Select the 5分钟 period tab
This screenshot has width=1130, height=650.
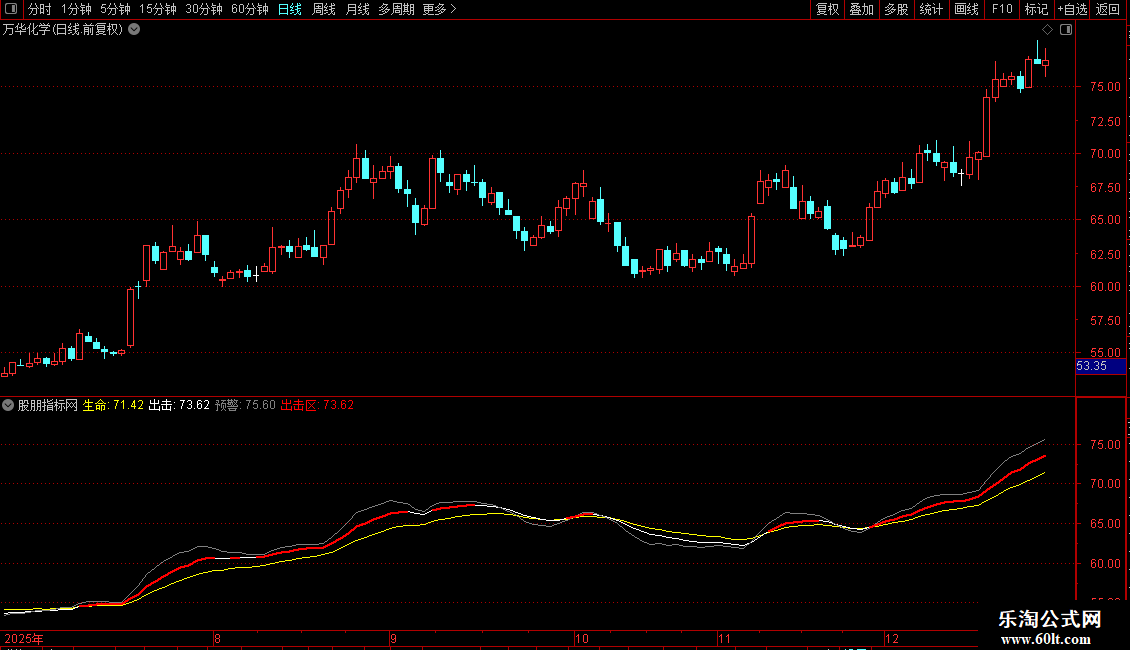tap(115, 9)
